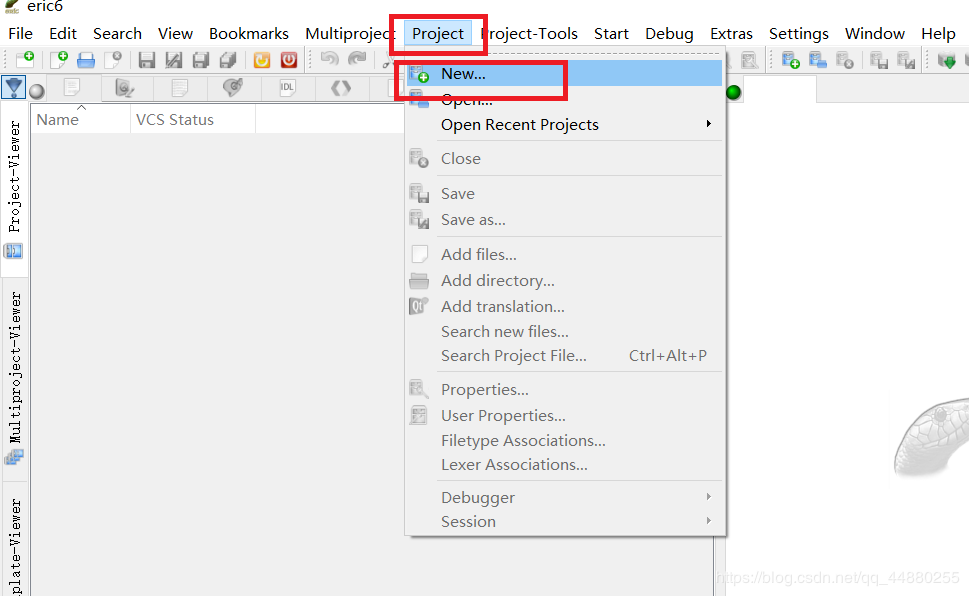Open the Protocols tab with angle brackets
This screenshot has width=969, height=596.
pyautogui.click(x=341, y=88)
